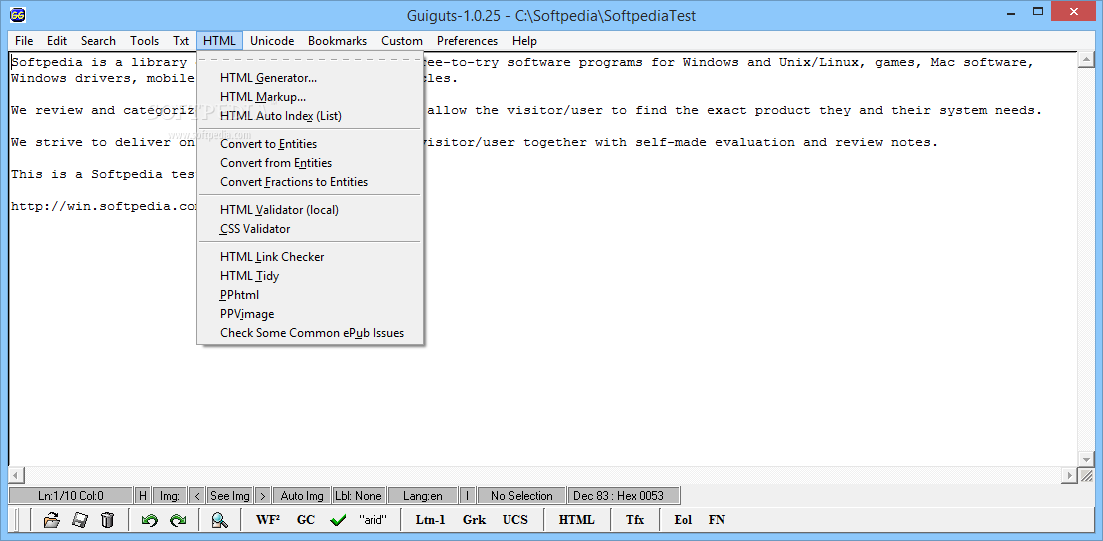Select Check Some Common ePub Issues
This screenshot has width=1103, height=541.
click(x=310, y=333)
